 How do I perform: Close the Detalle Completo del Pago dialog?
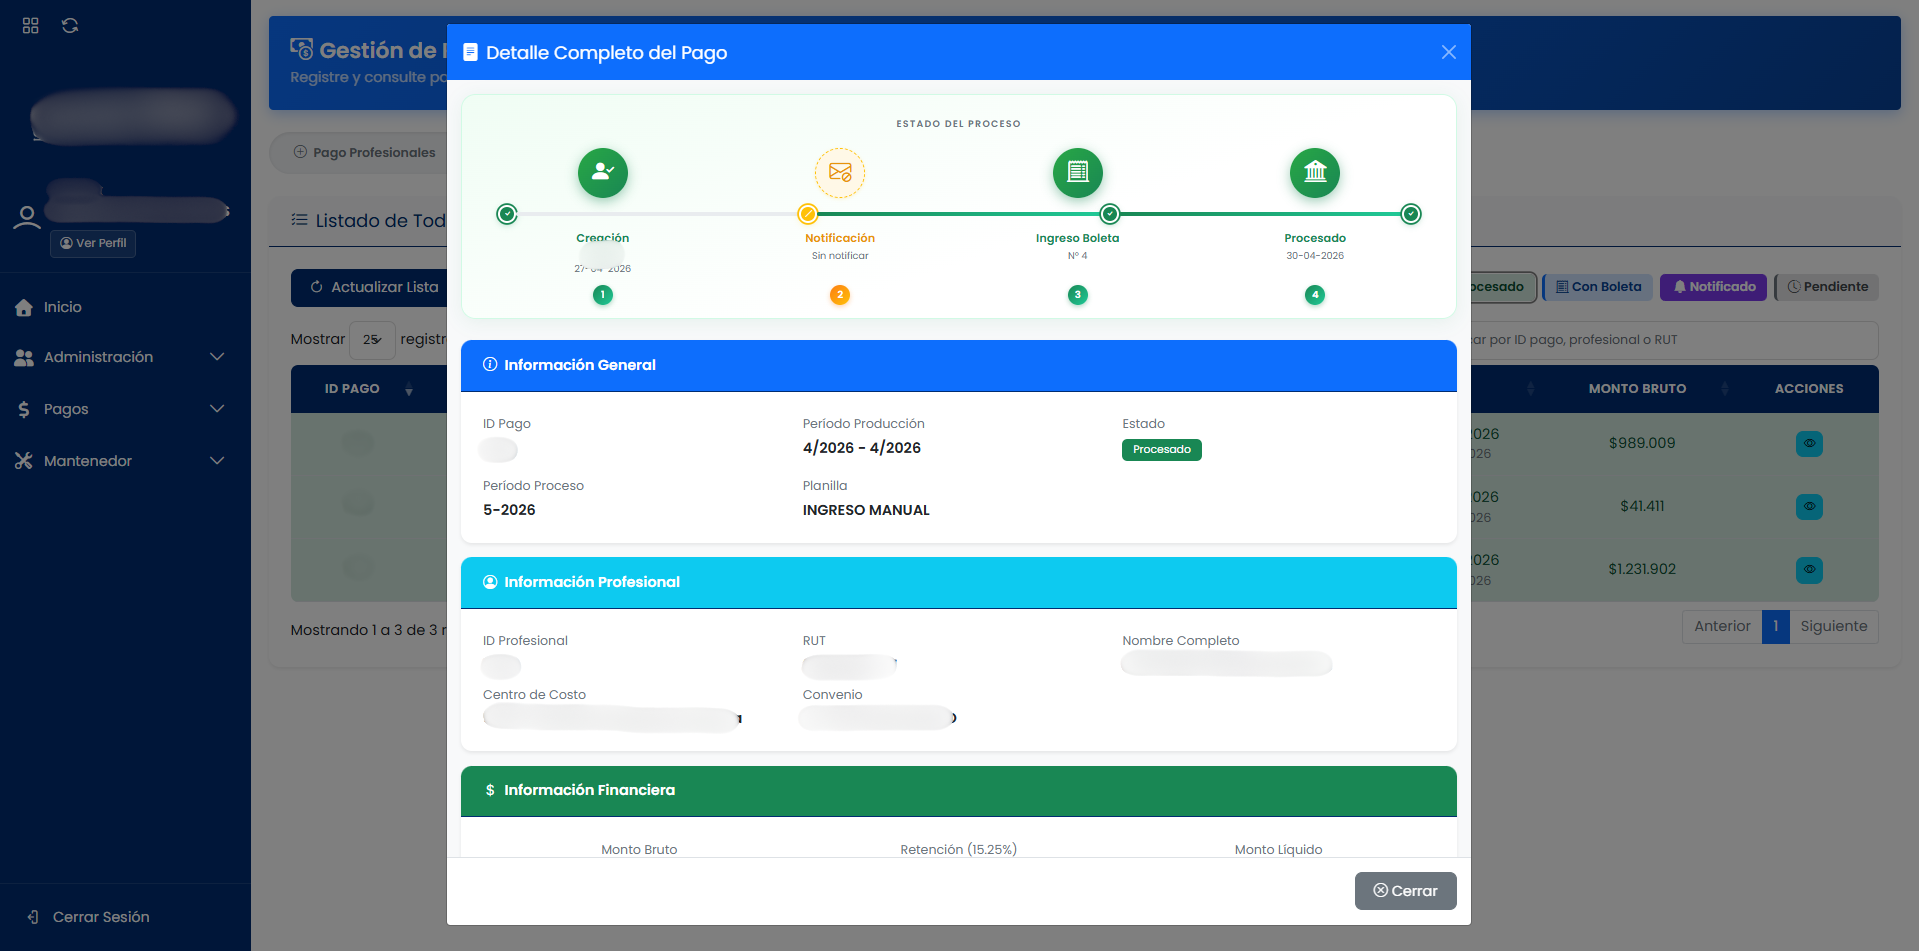tap(1448, 52)
